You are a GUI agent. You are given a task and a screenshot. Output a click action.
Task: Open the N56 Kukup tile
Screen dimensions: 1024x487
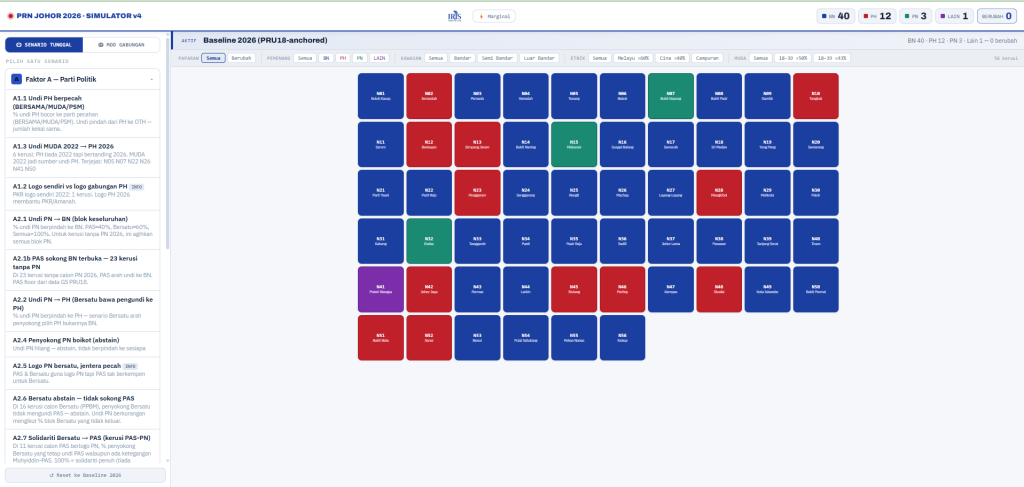pos(622,338)
